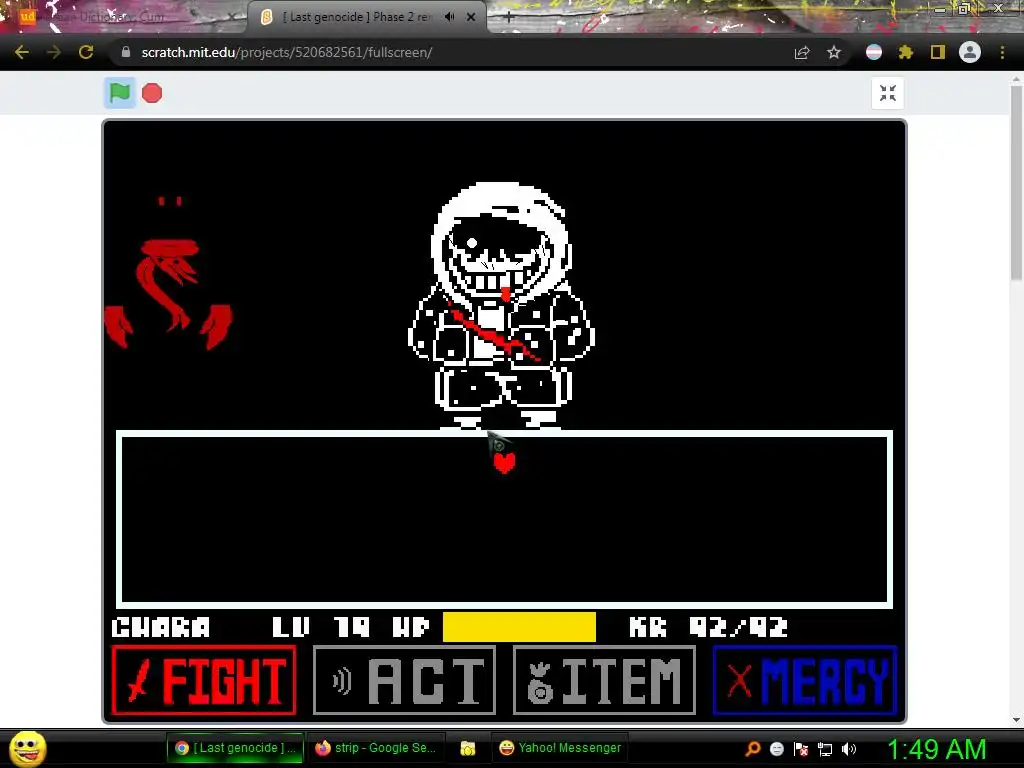Viewport: 1024px width, 768px height.
Task: Click the yellow HP bar
Action: 519,627
